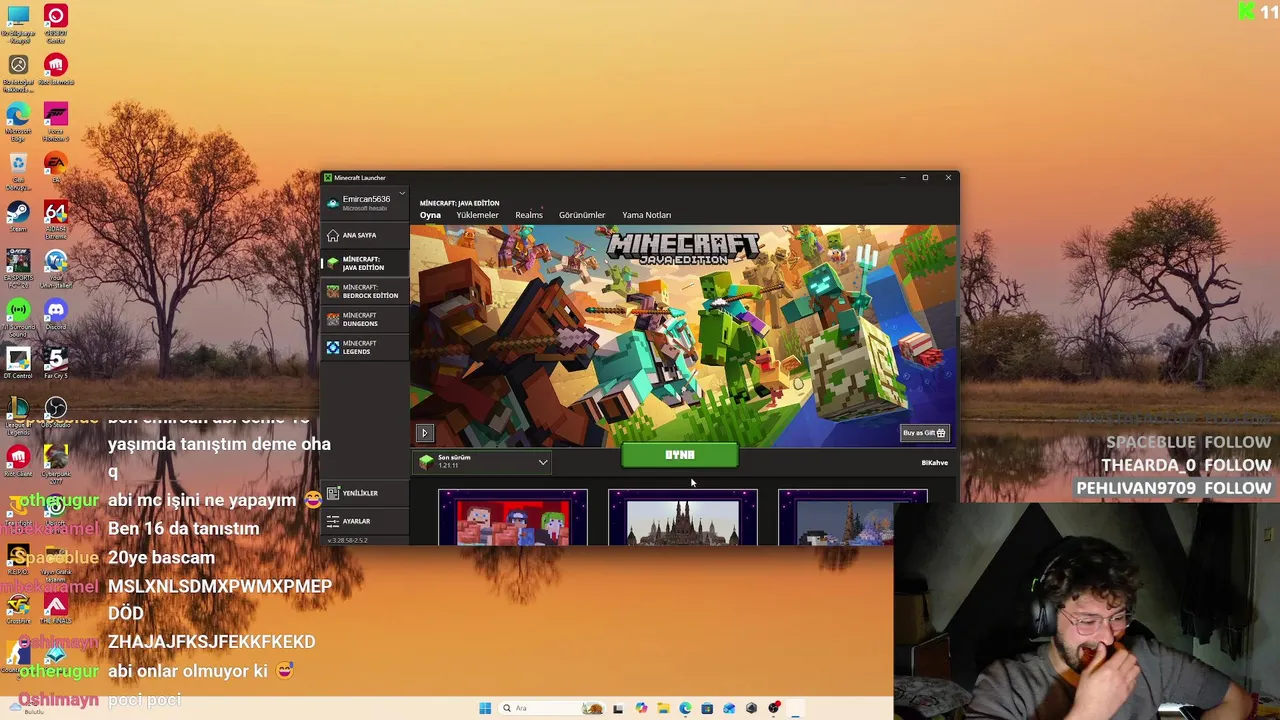Click the Buy as Gift button

coord(925,433)
